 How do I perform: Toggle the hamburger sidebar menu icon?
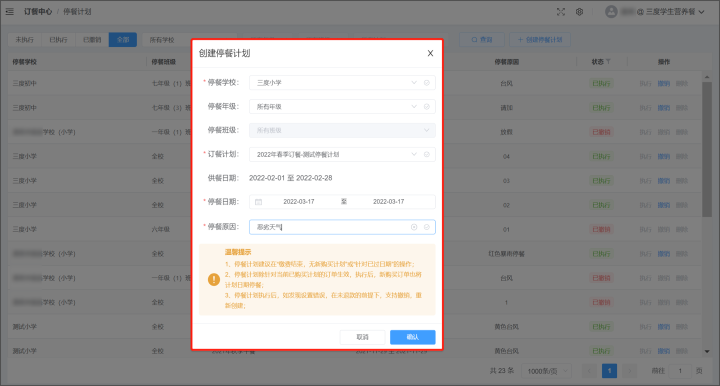(x=10, y=12)
